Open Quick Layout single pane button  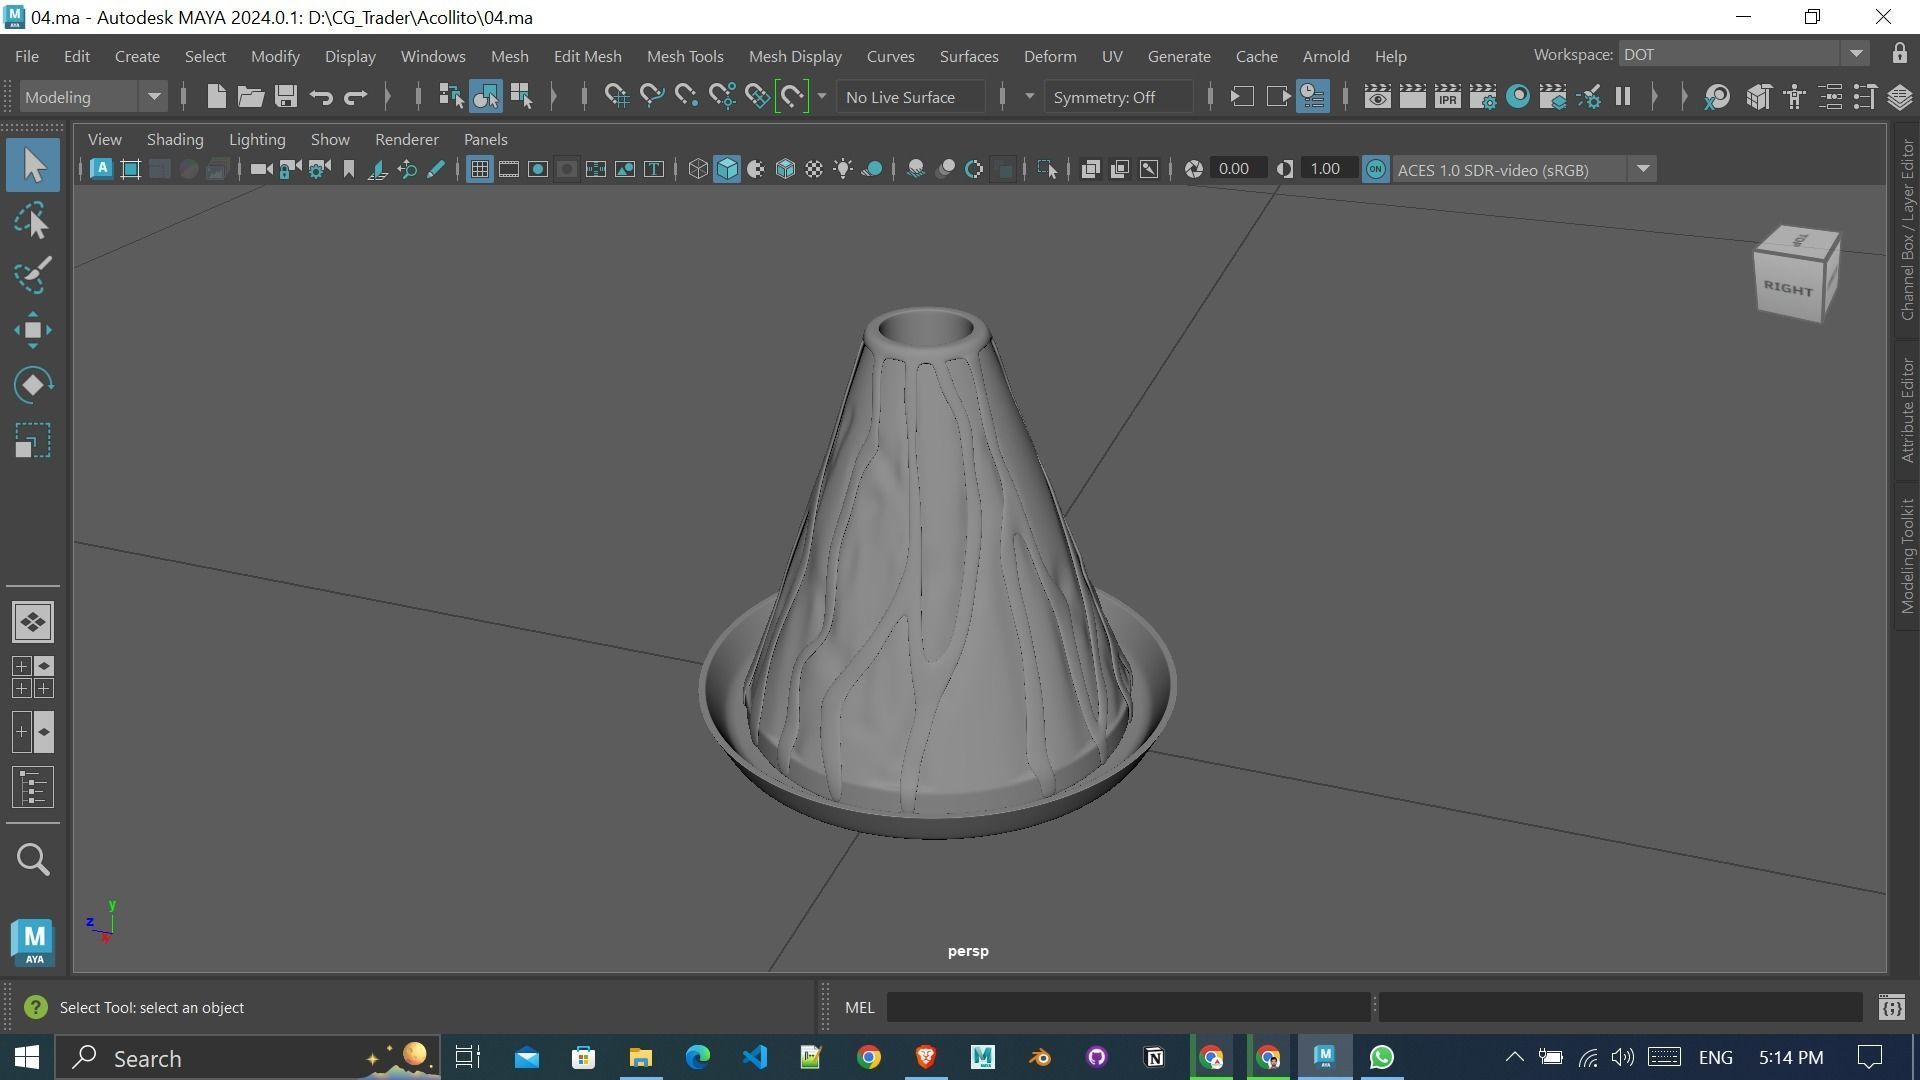coord(33,622)
